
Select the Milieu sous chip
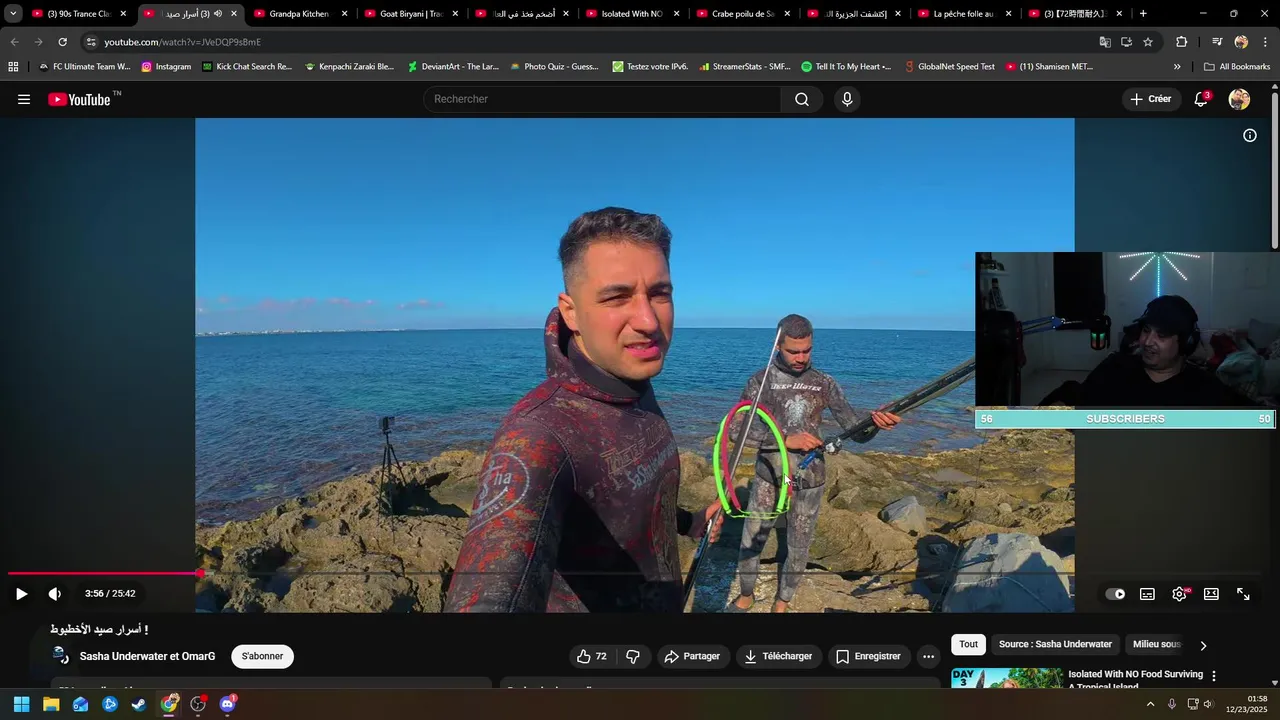1157,644
